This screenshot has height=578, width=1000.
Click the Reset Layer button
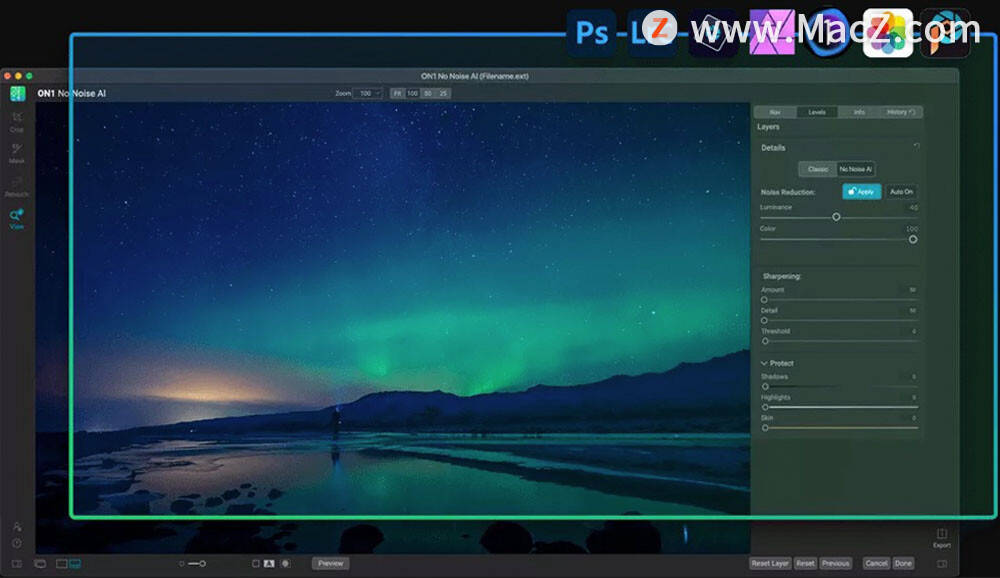click(770, 563)
